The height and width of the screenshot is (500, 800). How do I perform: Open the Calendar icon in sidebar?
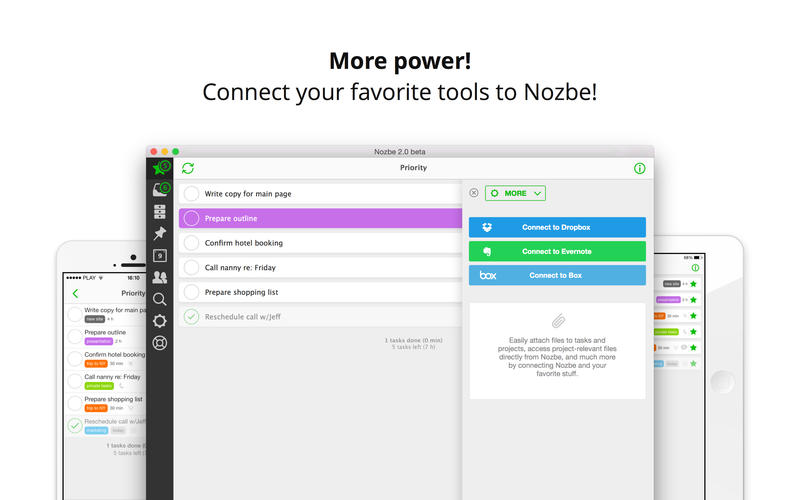(160, 255)
